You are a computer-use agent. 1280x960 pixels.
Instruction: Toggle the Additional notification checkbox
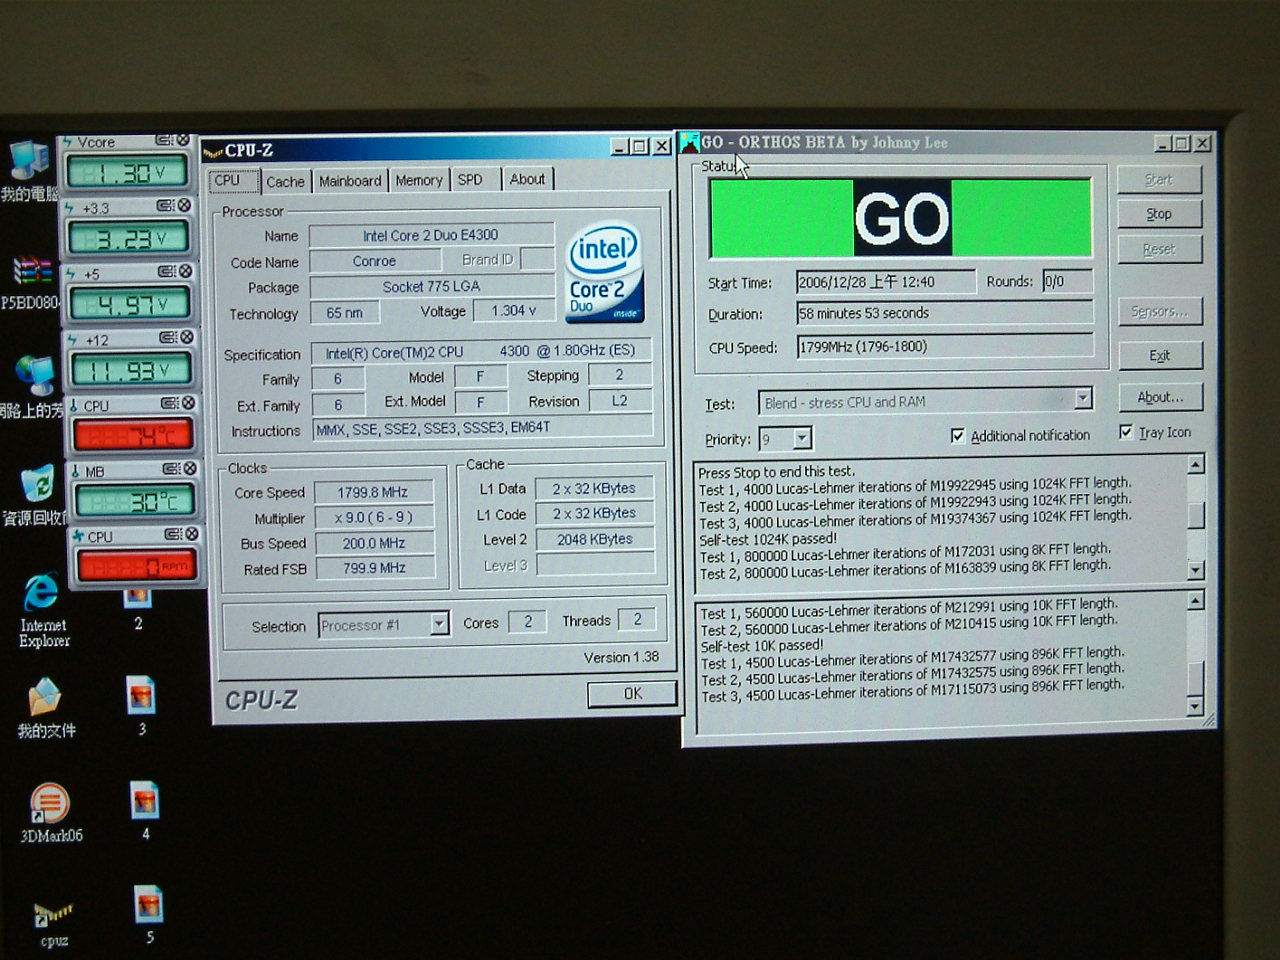(x=958, y=436)
